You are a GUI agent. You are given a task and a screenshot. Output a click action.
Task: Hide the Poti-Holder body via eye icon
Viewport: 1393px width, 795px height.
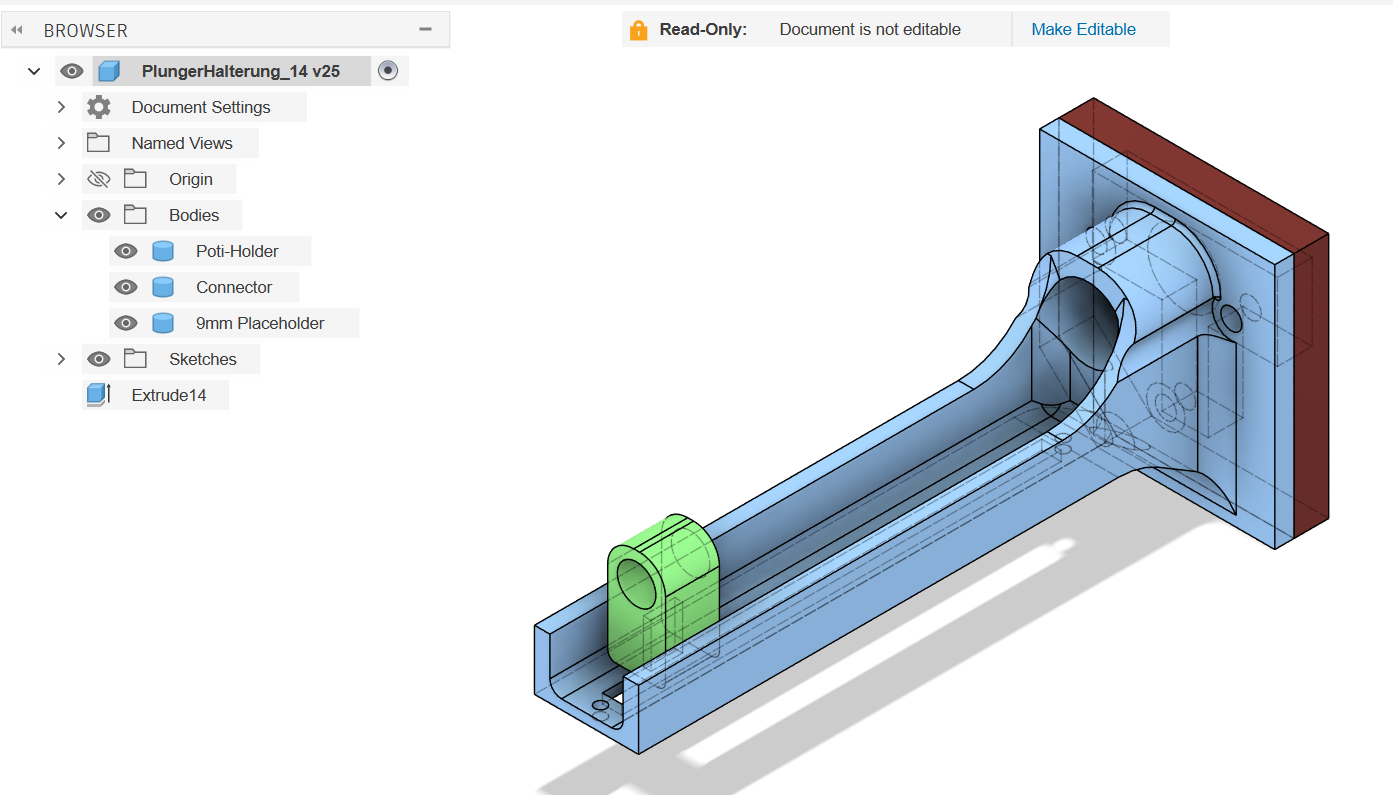tap(125, 251)
